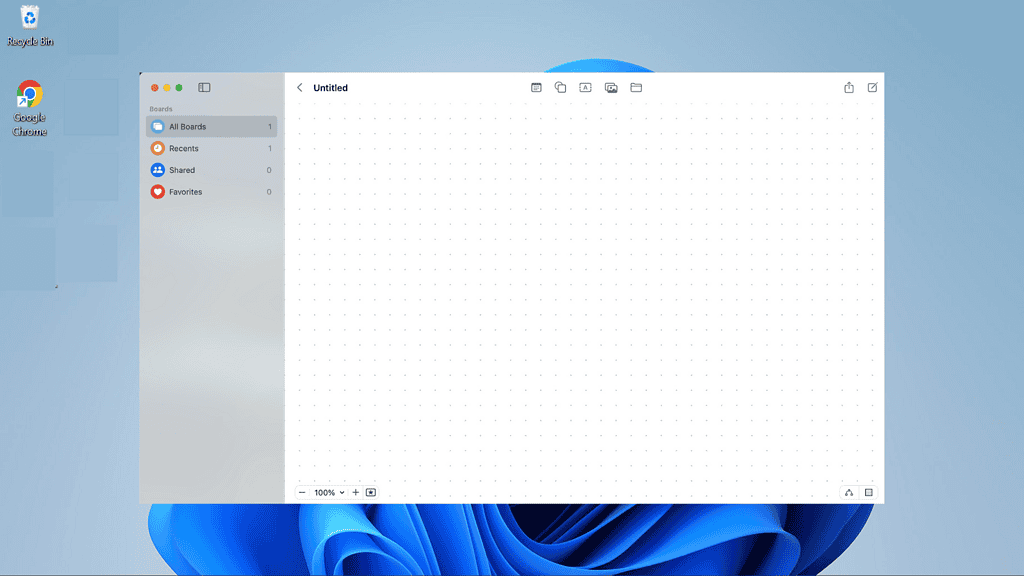Go back using the chevron arrow

click(x=300, y=87)
